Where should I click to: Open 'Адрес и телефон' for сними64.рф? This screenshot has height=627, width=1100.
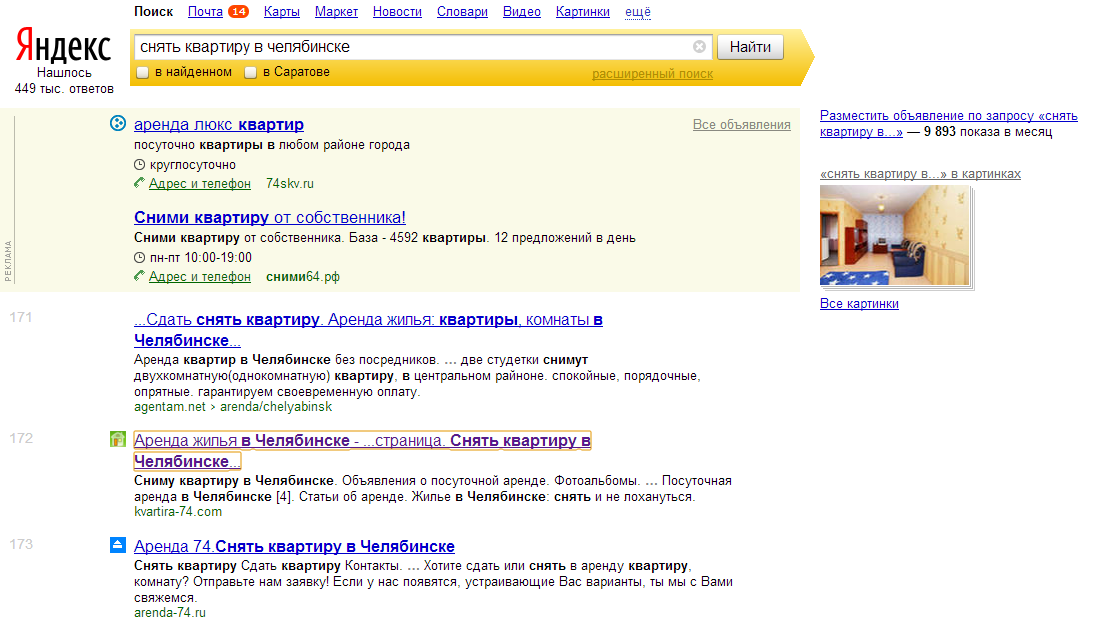199,276
